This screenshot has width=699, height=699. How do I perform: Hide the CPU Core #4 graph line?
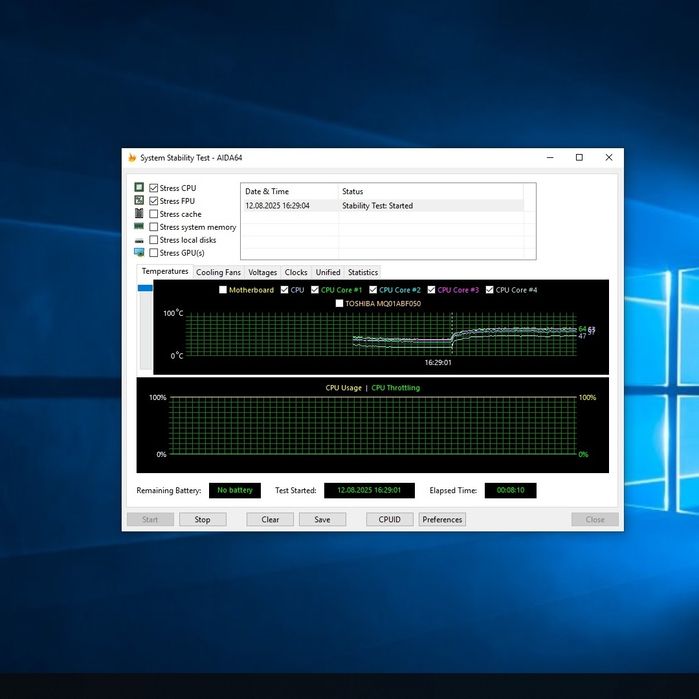489,290
